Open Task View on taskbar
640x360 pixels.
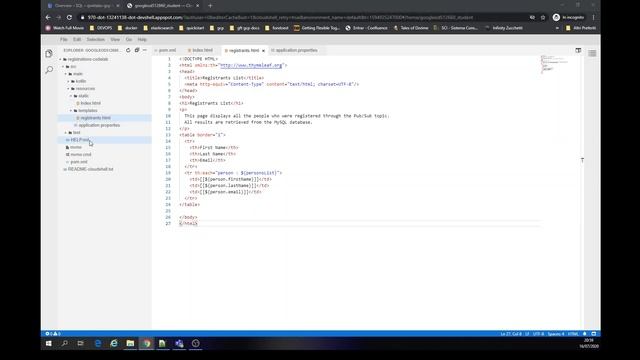click(80, 344)
